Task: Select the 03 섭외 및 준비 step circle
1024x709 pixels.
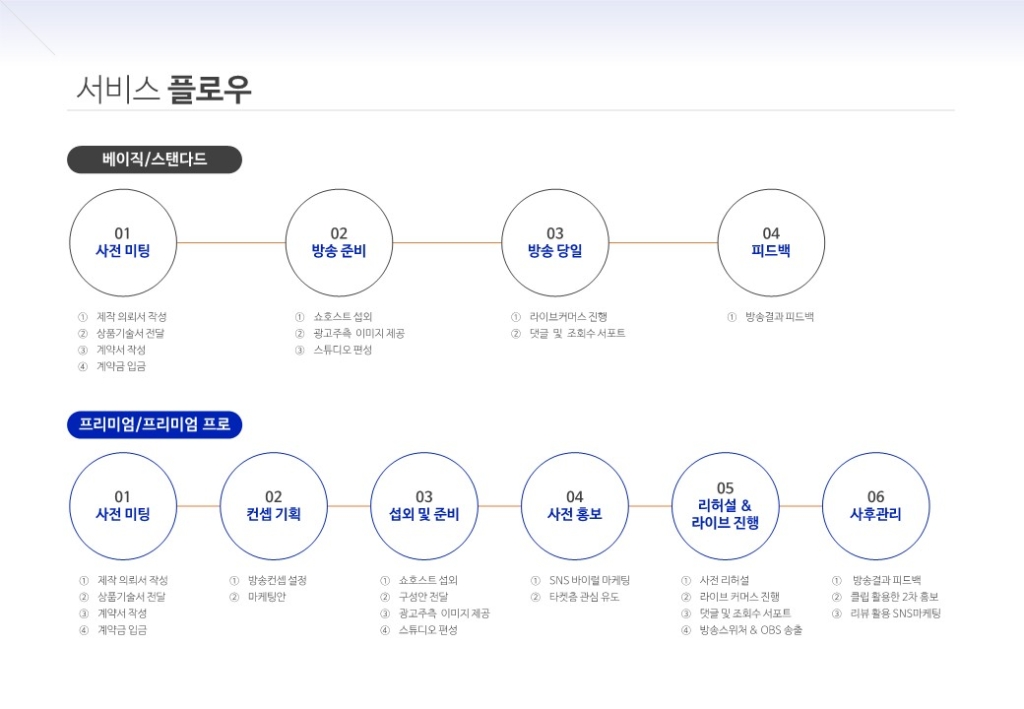Action: point(424,506)
